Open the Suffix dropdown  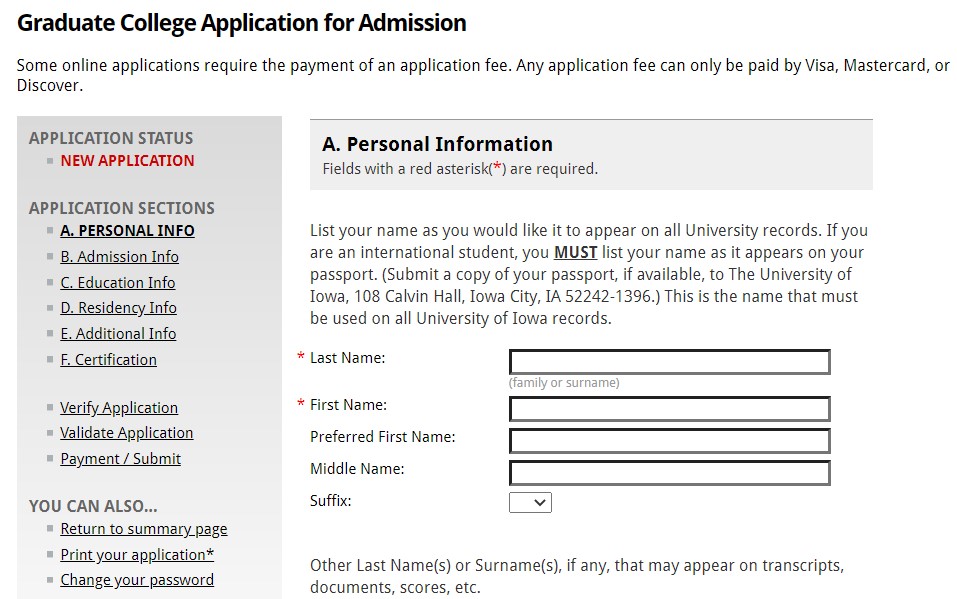click(x=530, y=502)
